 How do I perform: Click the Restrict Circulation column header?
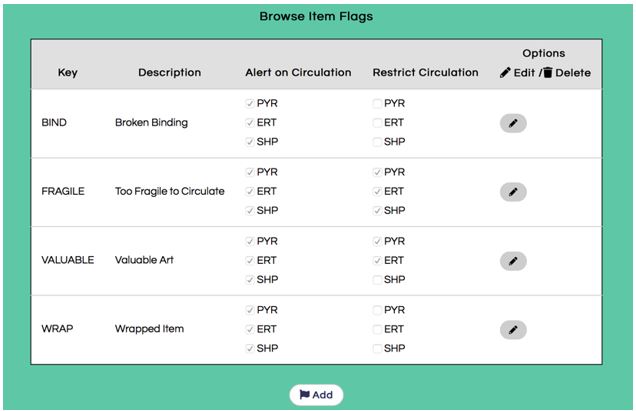tap(425, 73)
